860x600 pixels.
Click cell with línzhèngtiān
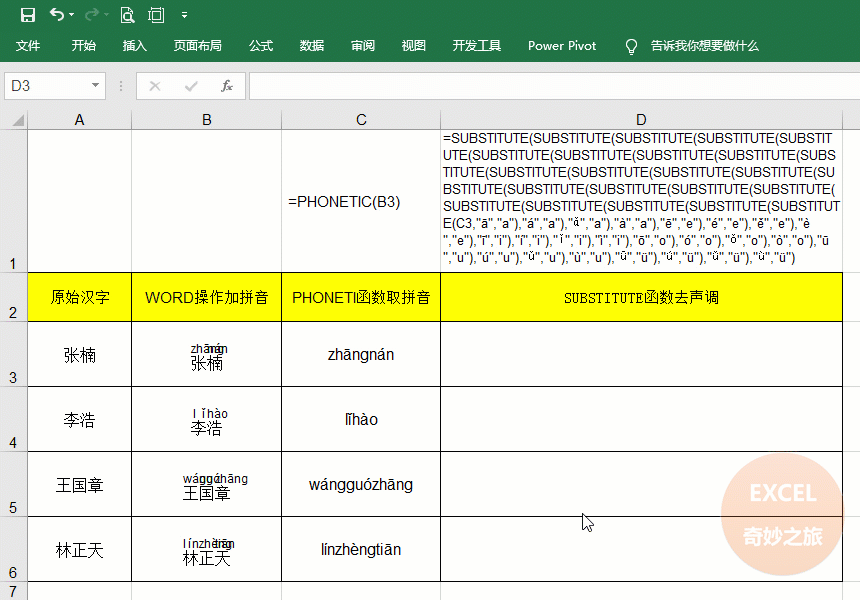[361, 549]
